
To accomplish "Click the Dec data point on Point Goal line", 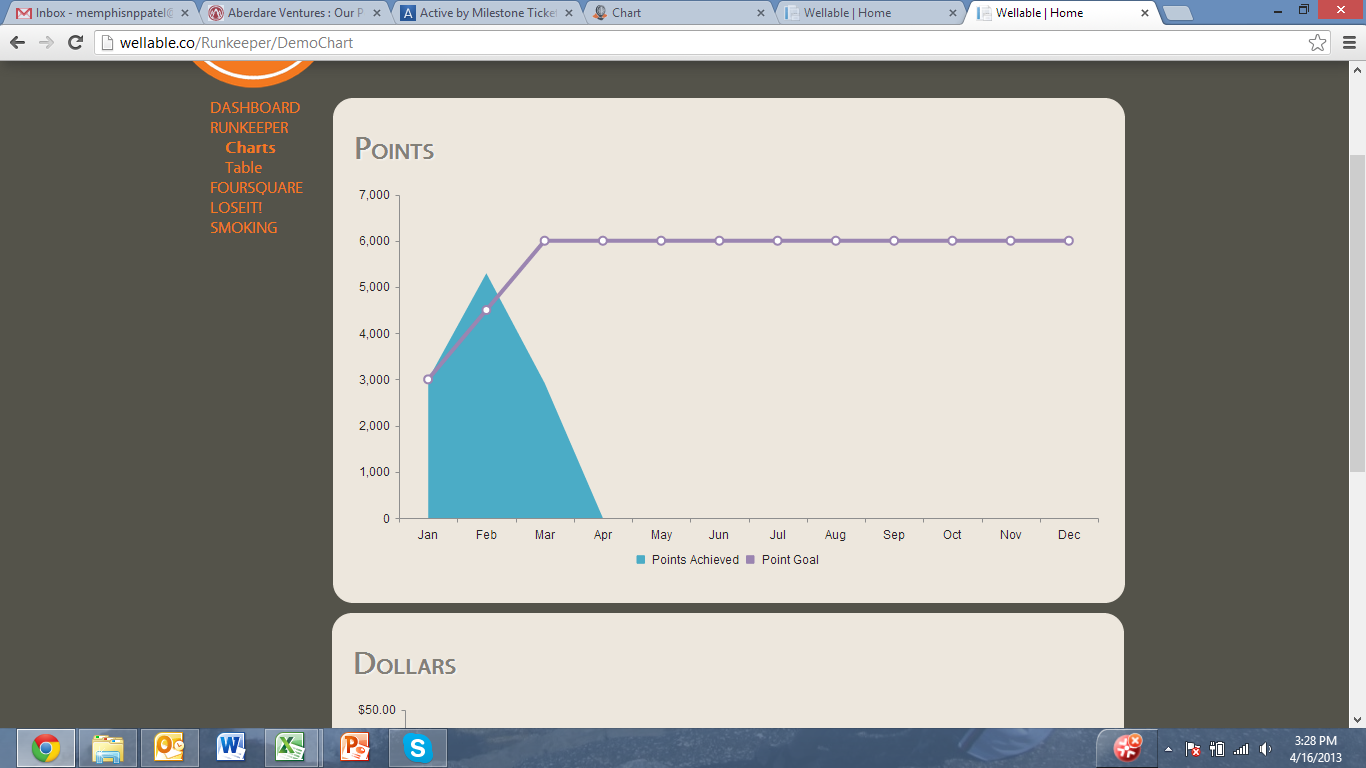I will 1069,241.
